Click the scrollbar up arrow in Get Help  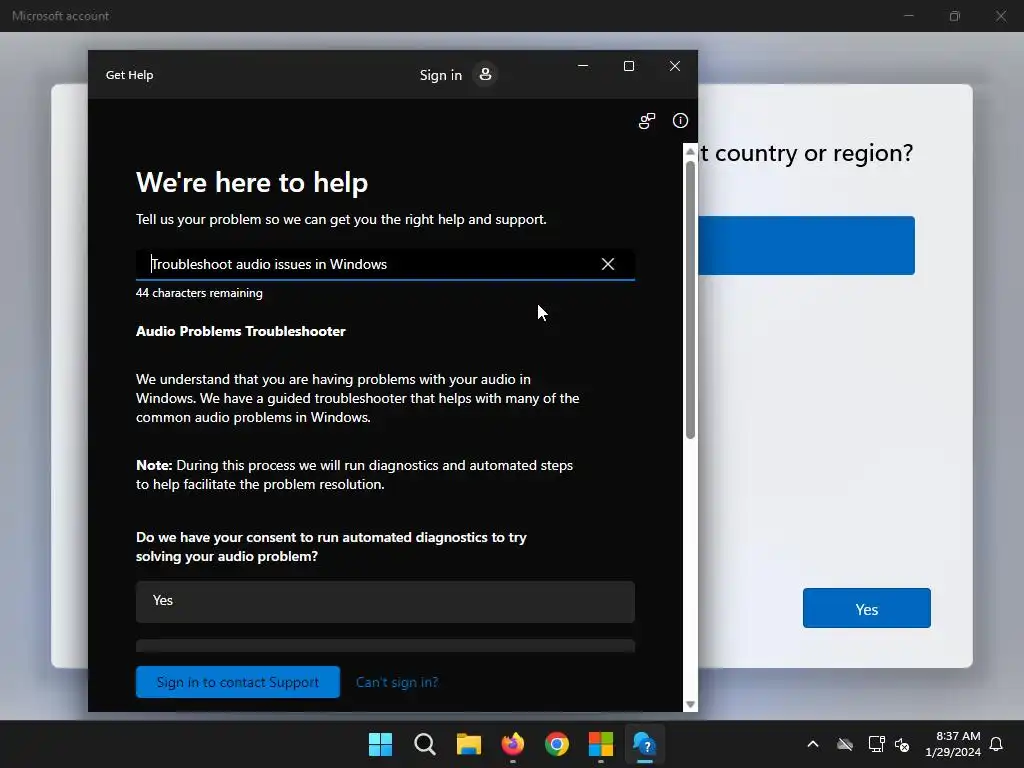point(690,152)
